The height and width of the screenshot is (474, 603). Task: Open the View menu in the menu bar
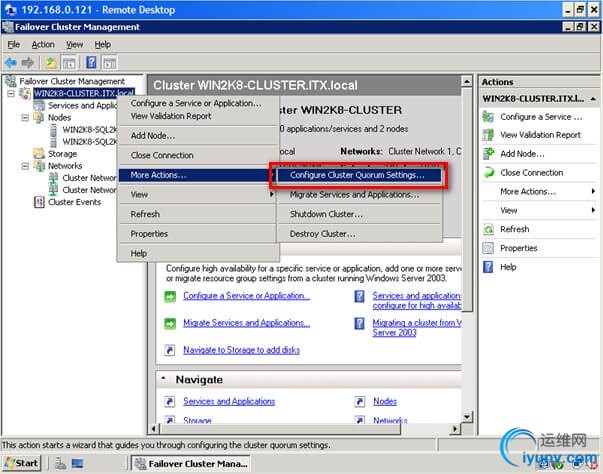point(74,45)
